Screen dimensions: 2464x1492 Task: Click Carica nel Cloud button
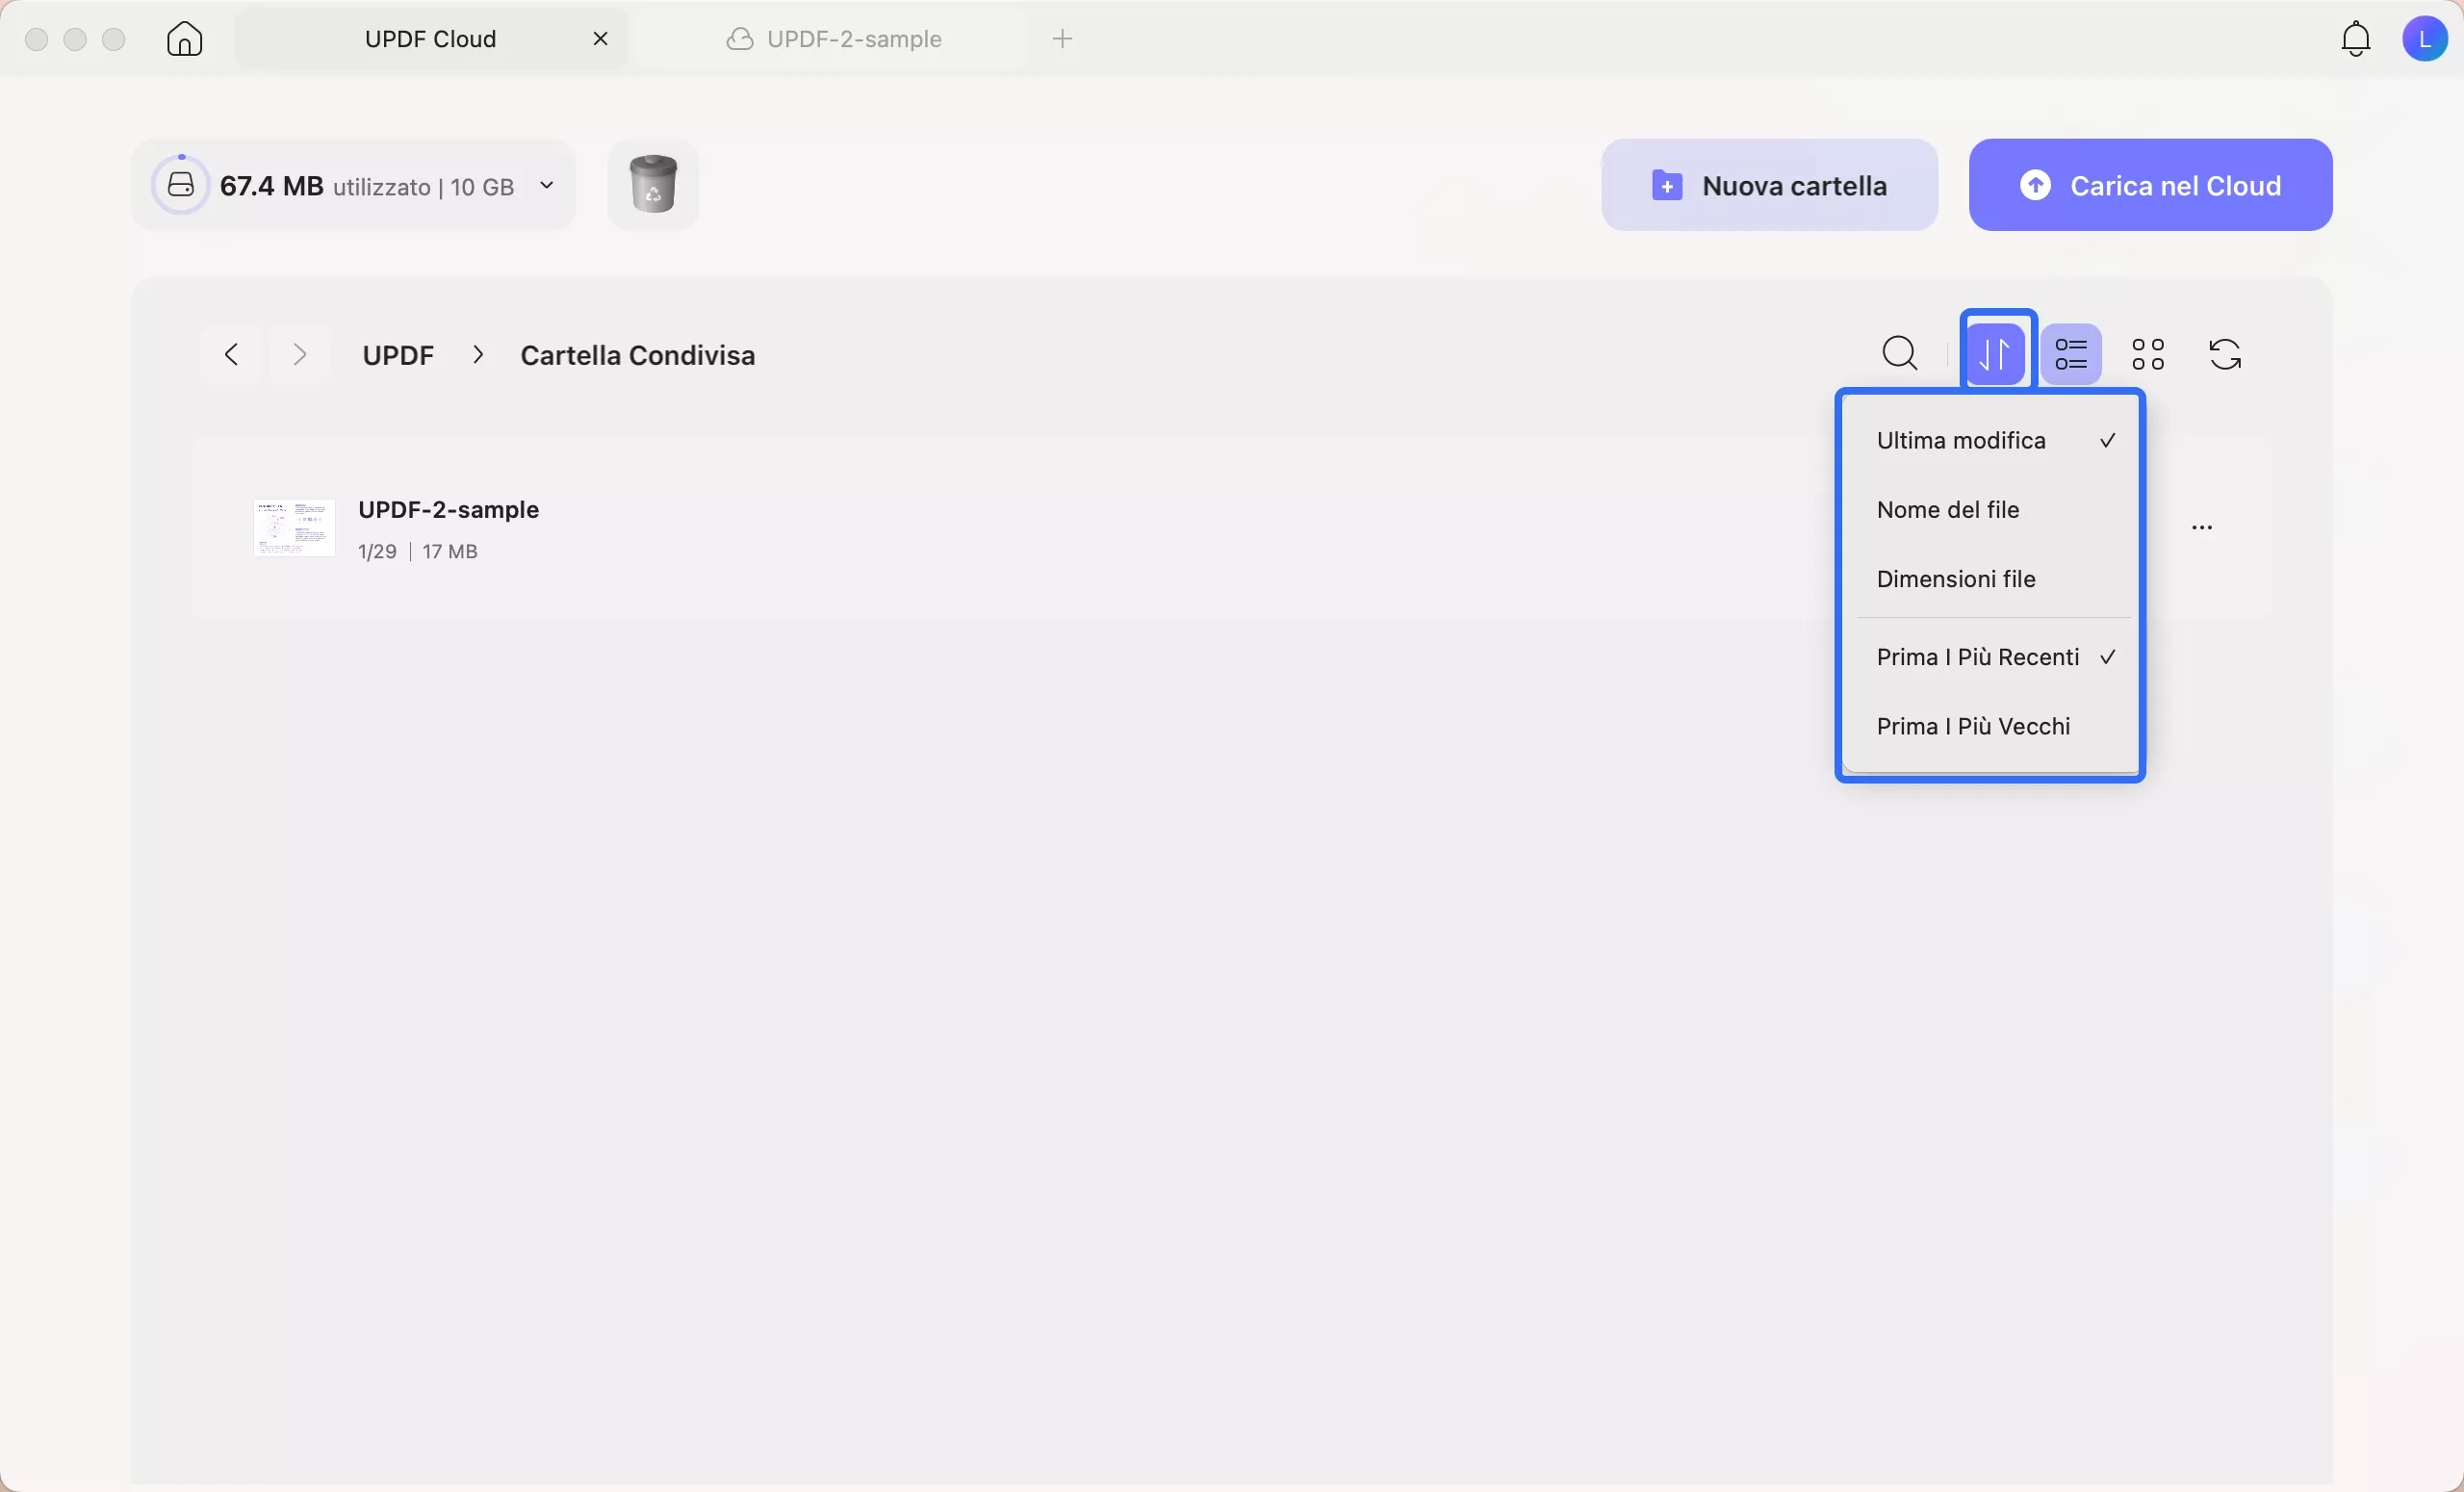[x=2149, y=185]
